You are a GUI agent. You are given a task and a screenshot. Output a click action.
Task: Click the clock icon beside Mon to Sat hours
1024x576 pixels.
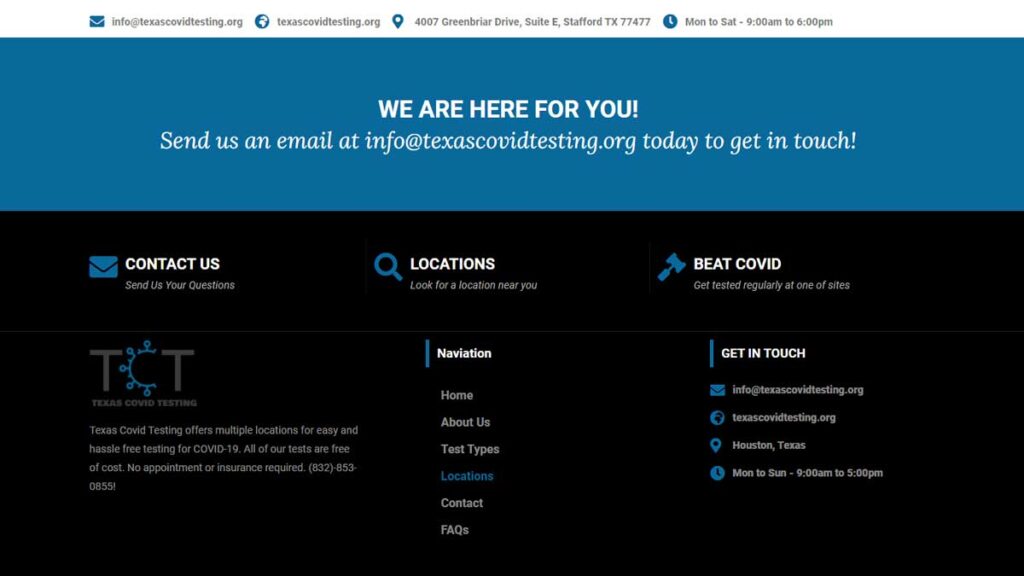tap(670, 22)
